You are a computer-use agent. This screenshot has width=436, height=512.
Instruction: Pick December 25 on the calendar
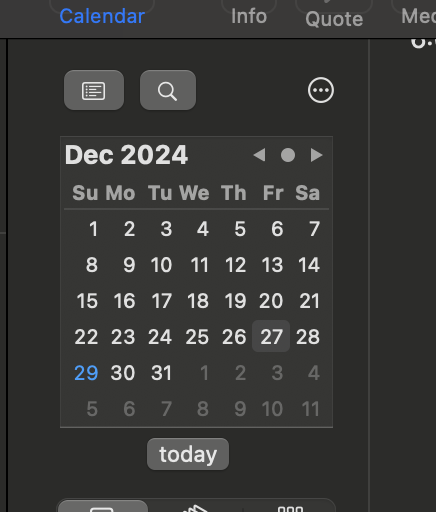(x=197, y=336)
